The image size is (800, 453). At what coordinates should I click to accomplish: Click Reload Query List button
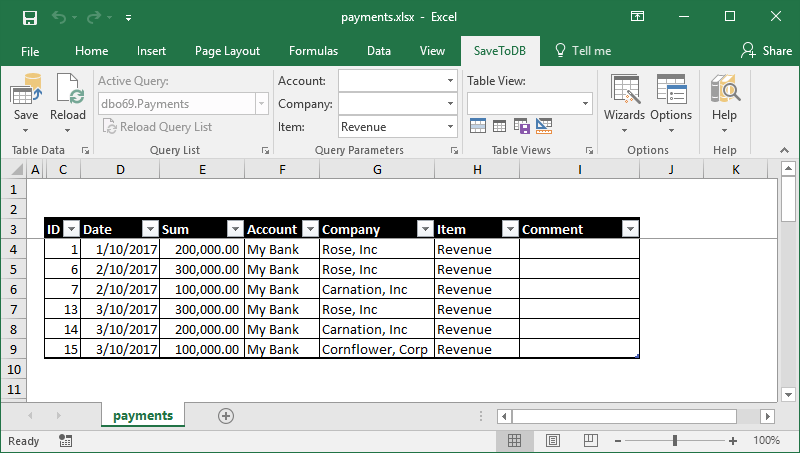(157, 127)
